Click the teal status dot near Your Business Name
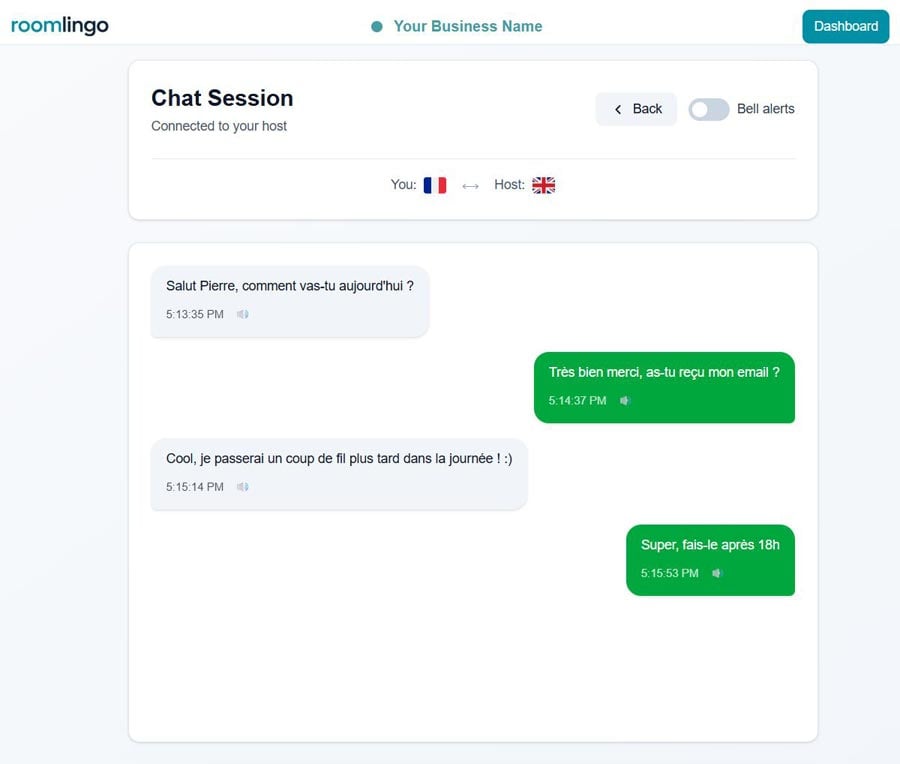900x764 pixels. [x=375, y=26]
